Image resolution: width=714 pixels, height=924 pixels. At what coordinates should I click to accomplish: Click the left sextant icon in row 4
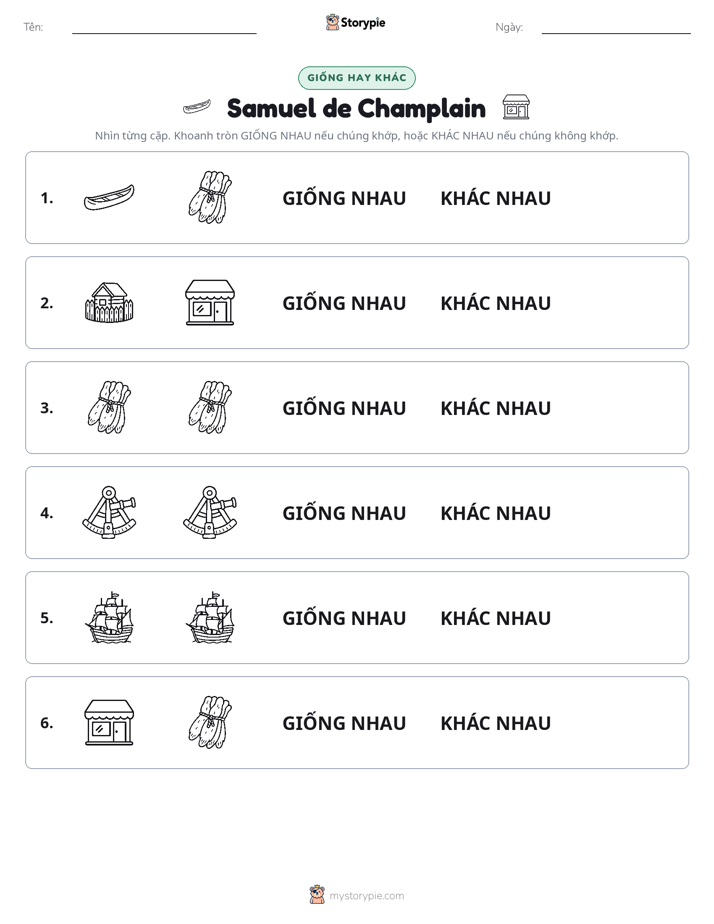click(109, 513)
